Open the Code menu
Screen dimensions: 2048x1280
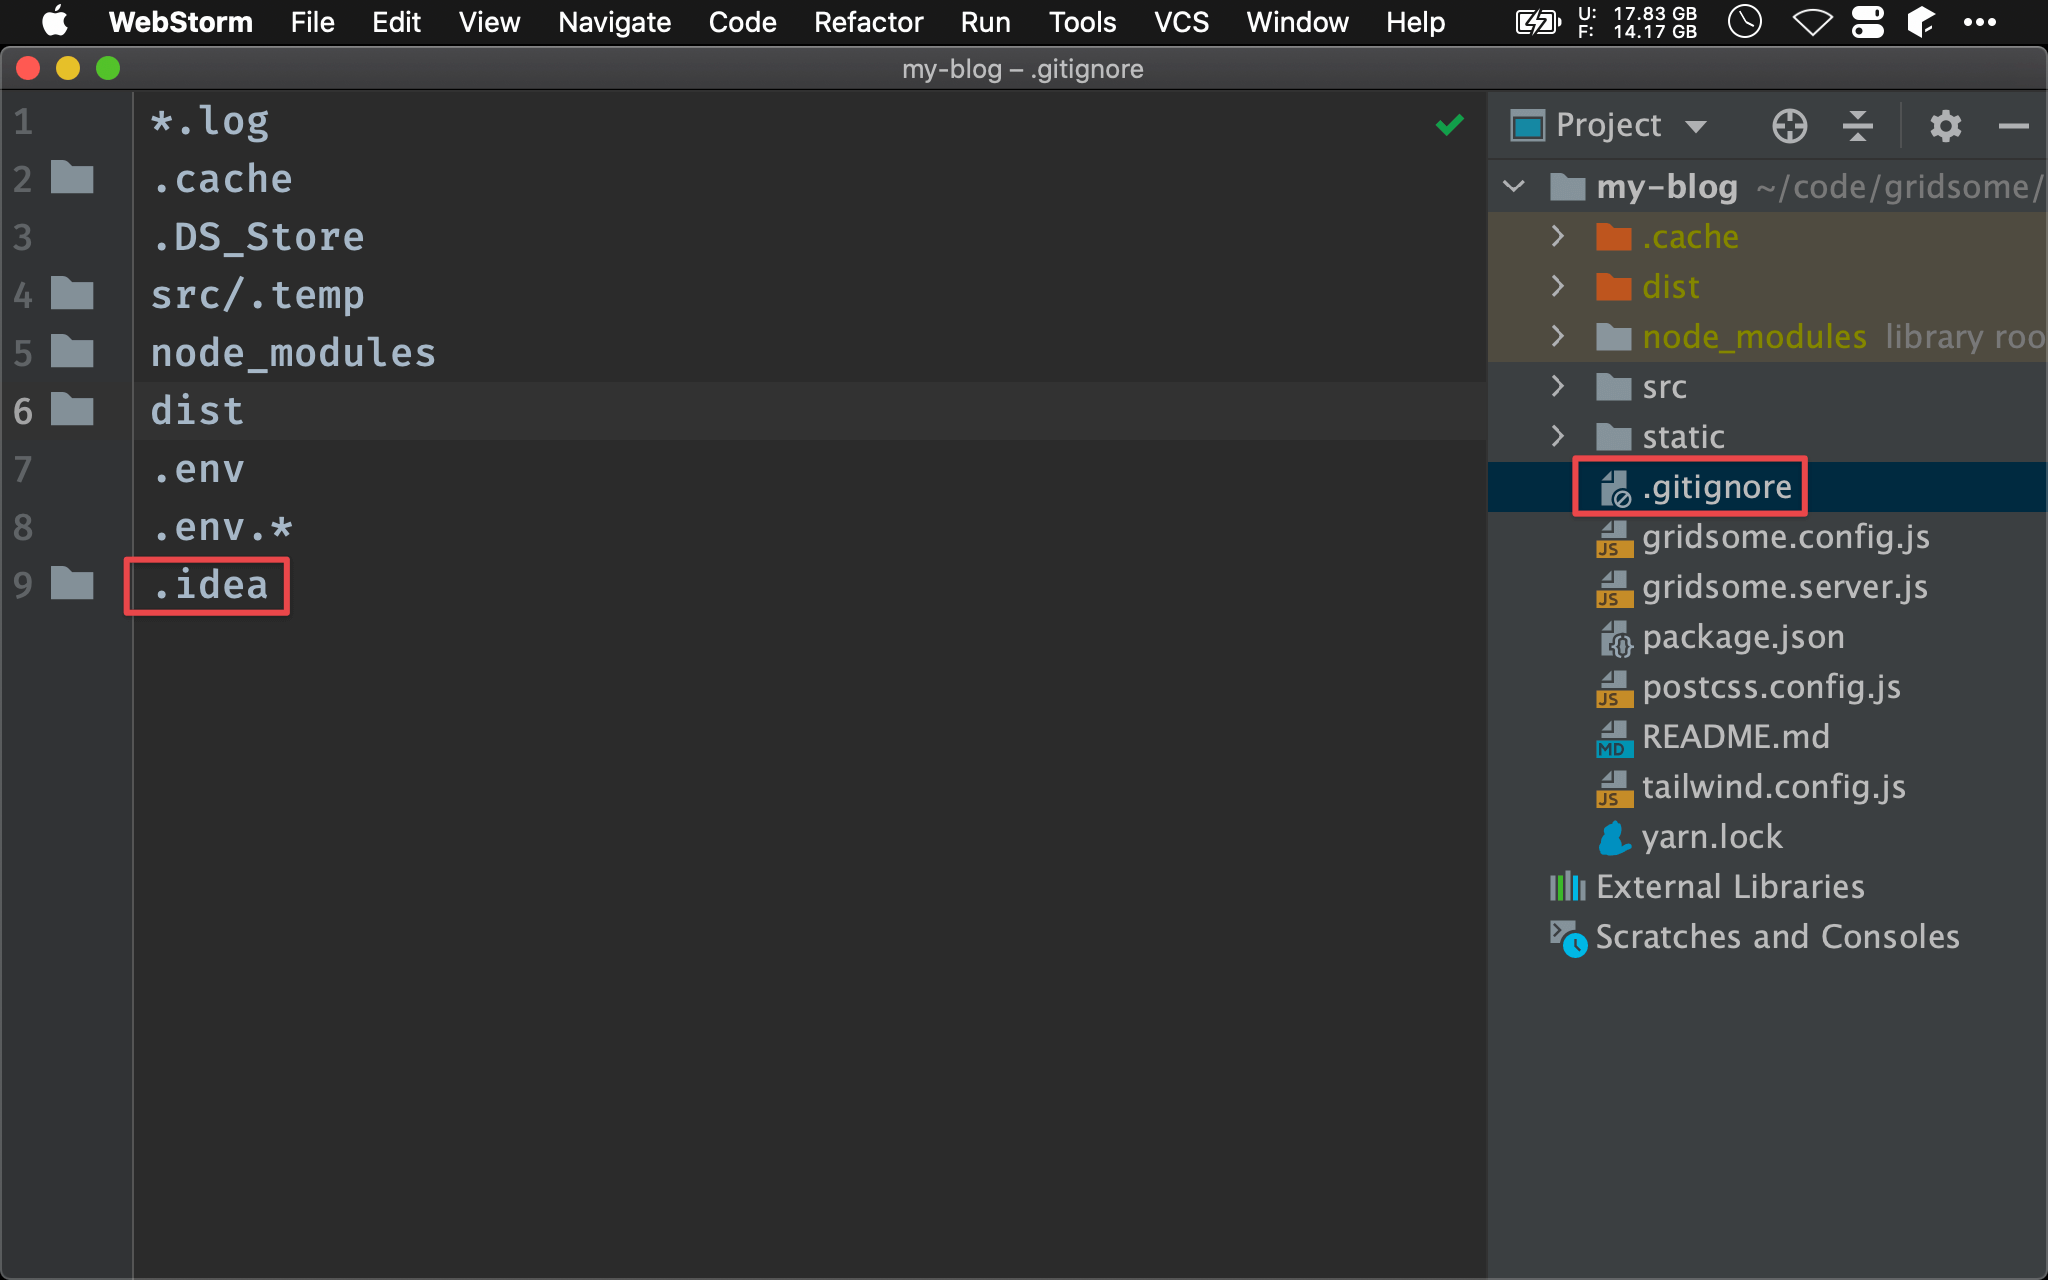click(742, 22)
